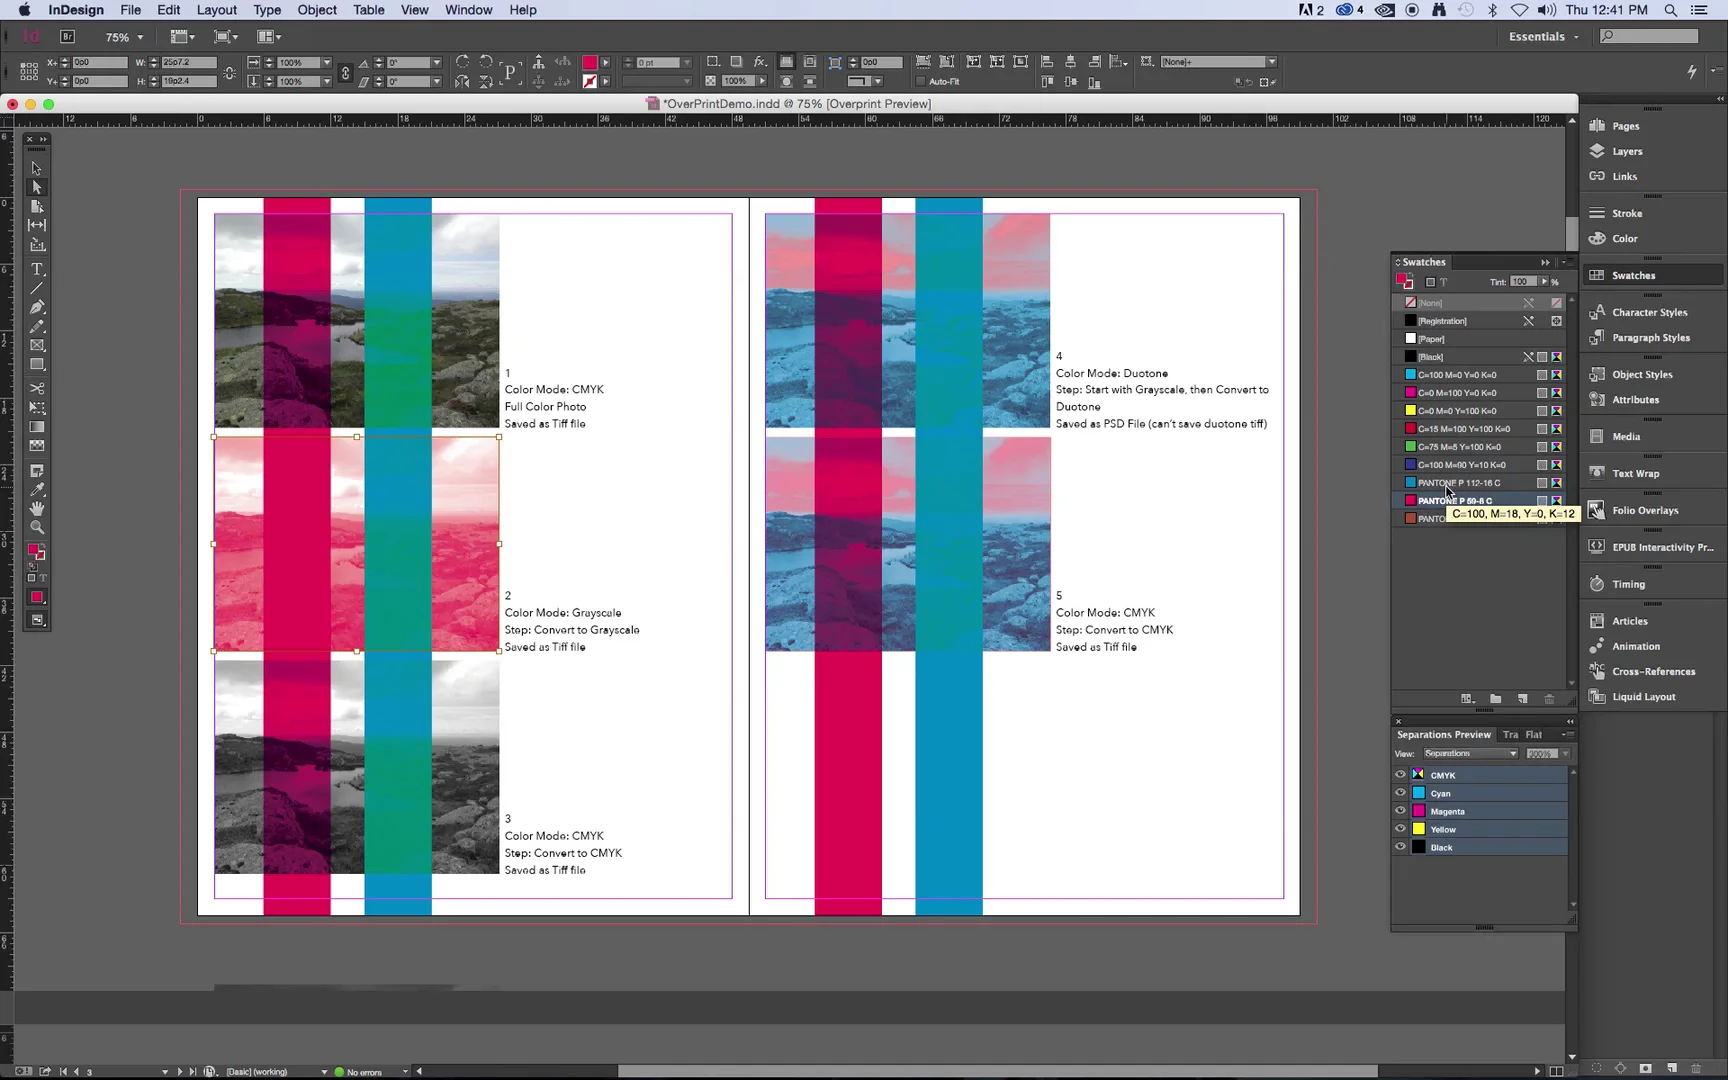Switch to the Flat tab beside Separations Preview
Screen dimensions: 1728x1080
tap(1533, 735)
